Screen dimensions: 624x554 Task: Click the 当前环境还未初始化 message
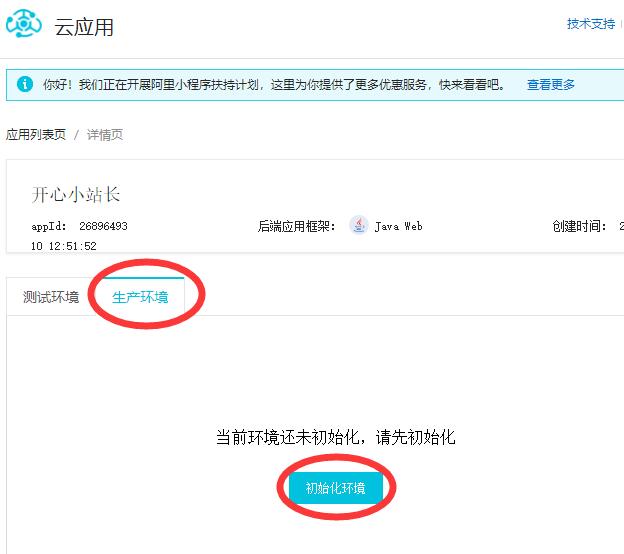tap(335, 437)
